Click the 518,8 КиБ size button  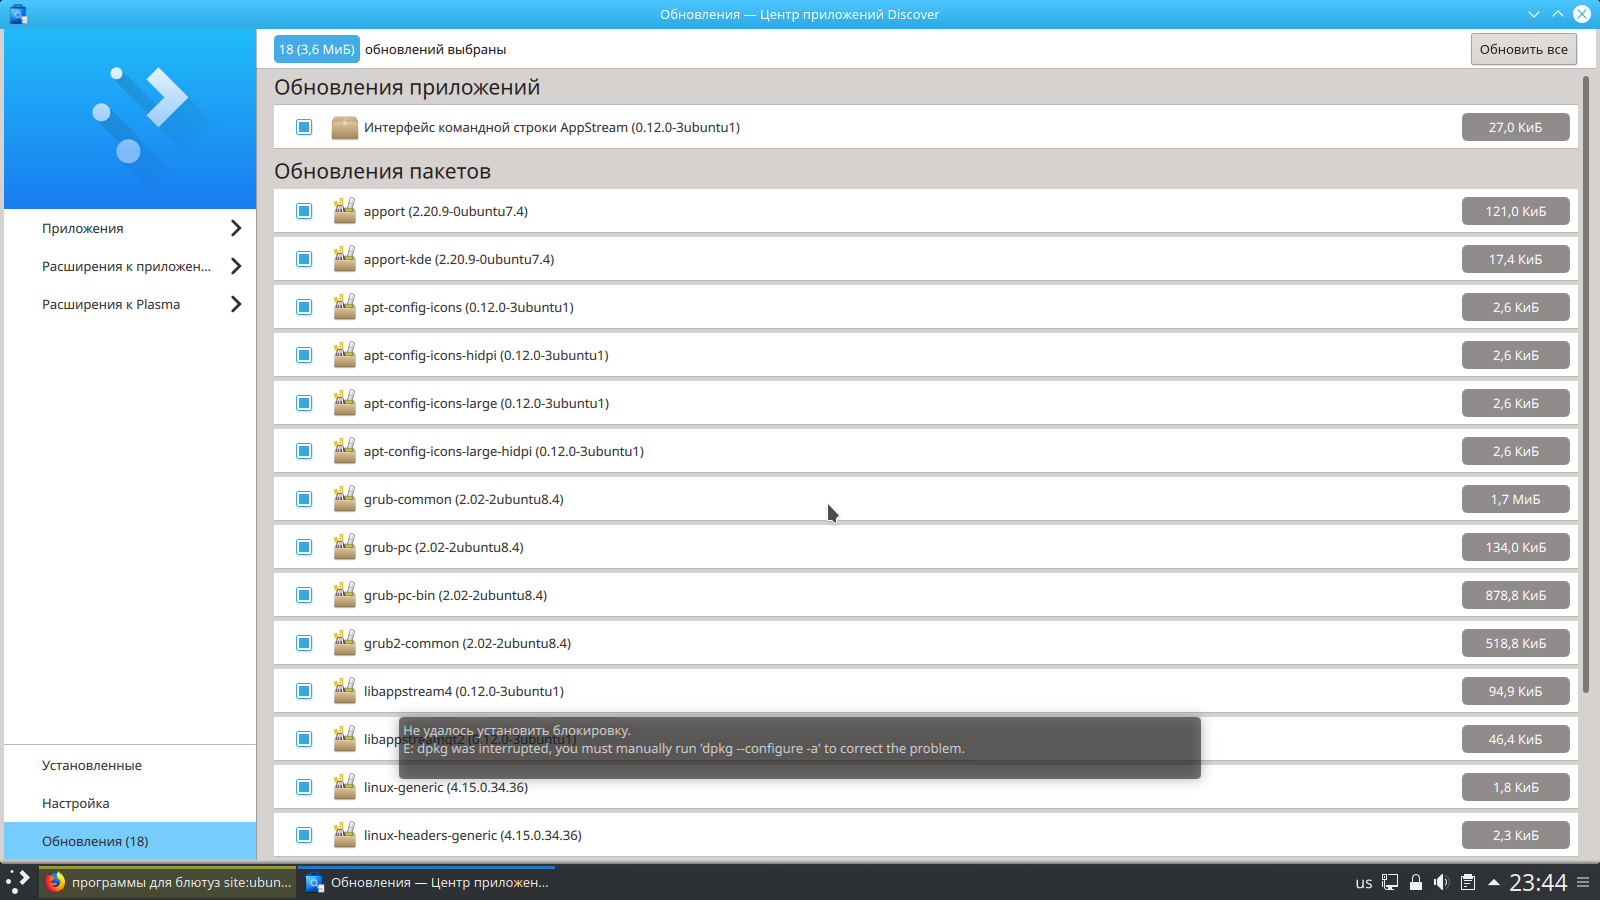(x=1516, y=643)
